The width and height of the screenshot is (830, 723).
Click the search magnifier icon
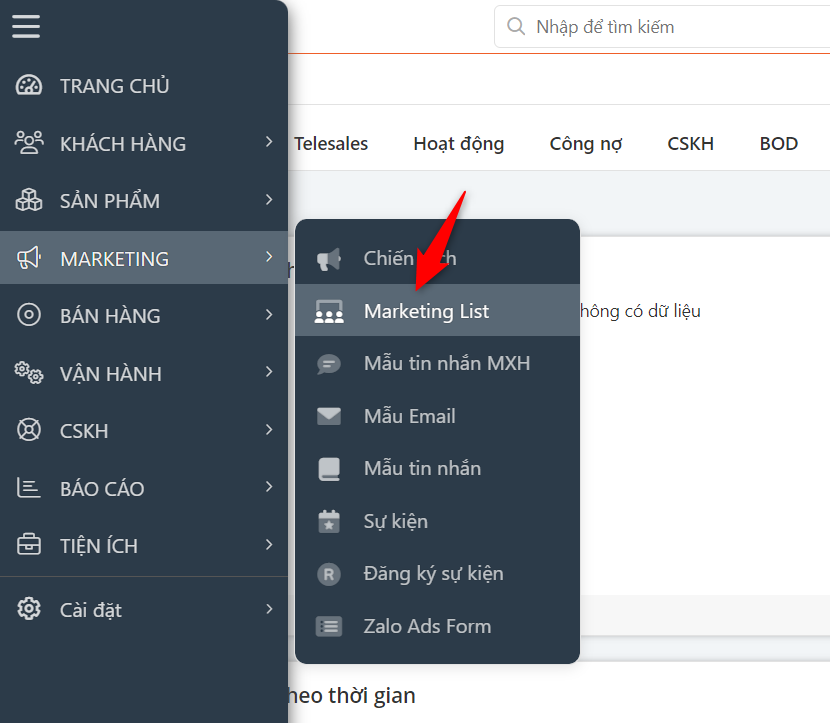pyautogui.click(x=516, y=26)
